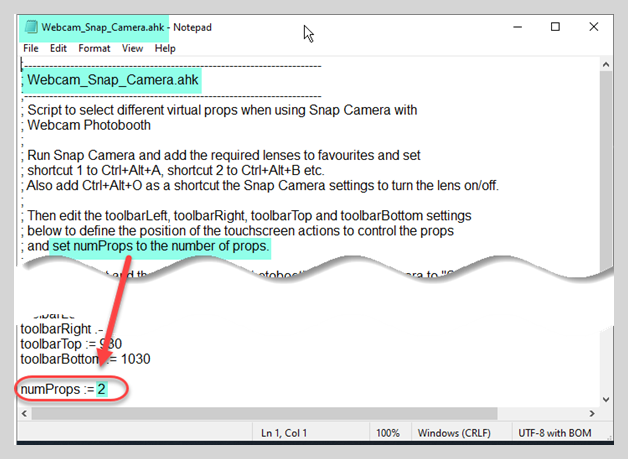Viewport: 628px width, 459px height.
Task: Click line 'below to define the position'
Action: click(x=238, y=231)
